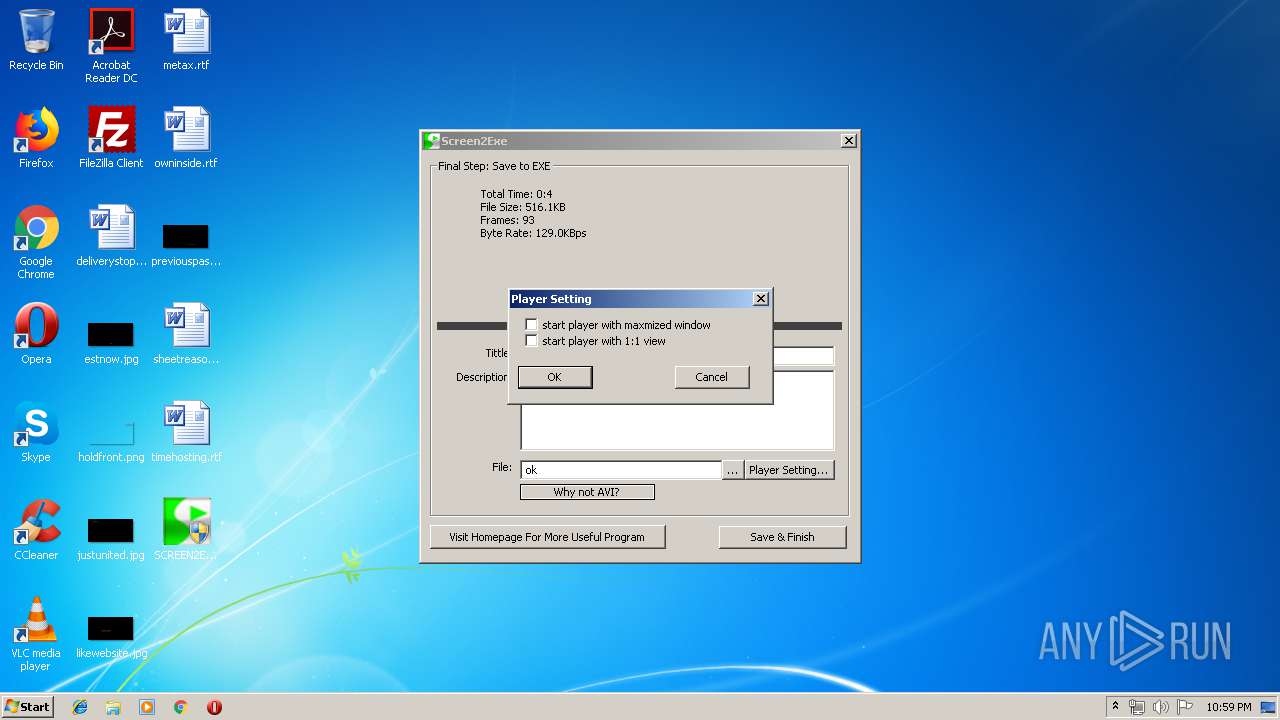Select the SCREEN2E executable desktop icon
1280x720 pixels.
(186, 530)
